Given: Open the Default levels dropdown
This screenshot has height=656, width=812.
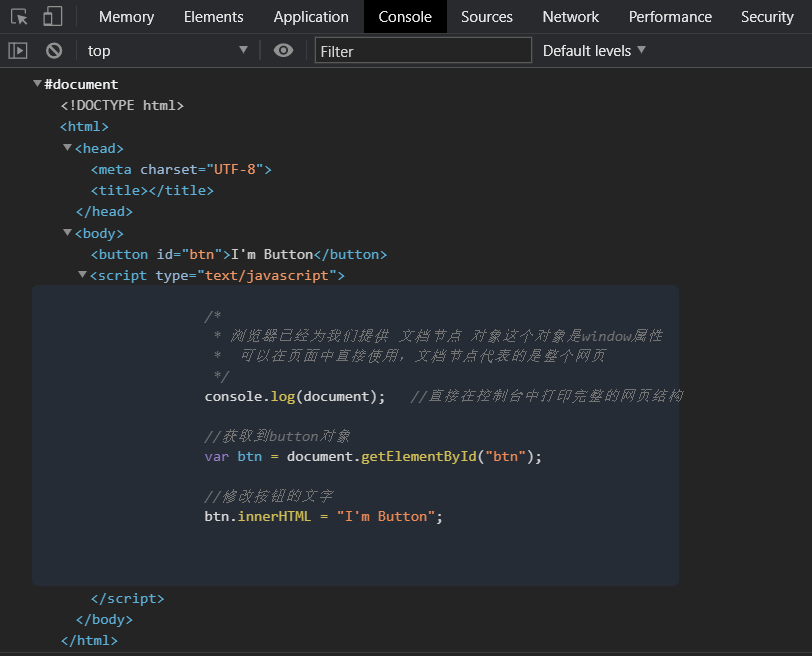Looking at the screenshot, I should coord(594,51).
